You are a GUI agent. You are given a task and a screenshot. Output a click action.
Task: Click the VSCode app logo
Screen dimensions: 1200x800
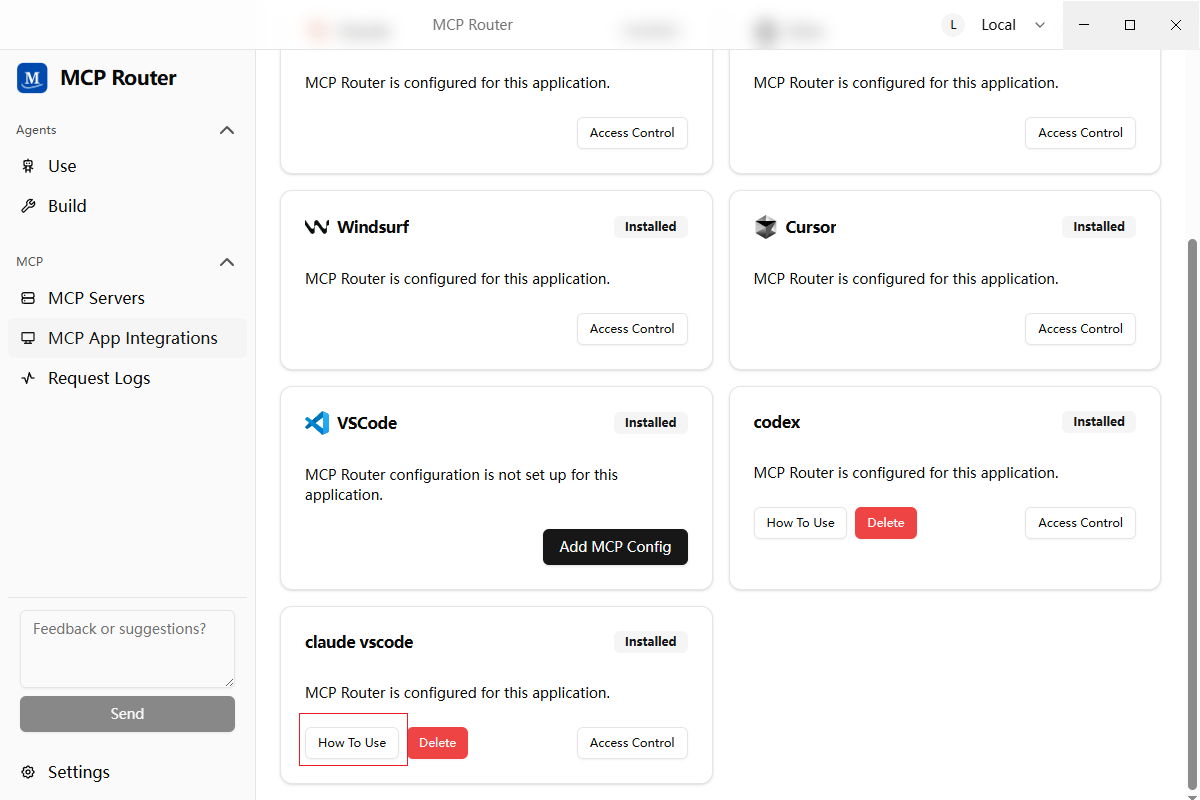click(316, 423)
